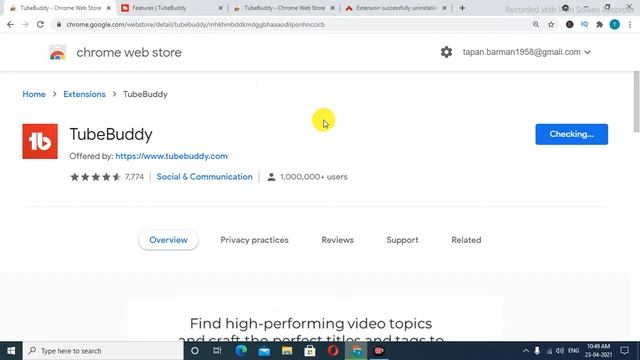Image resolution: width=640 pixels, height=360 pixels.
Task: Click the TubeBuddy red logo icon
Action: click(x=40, y=141)
